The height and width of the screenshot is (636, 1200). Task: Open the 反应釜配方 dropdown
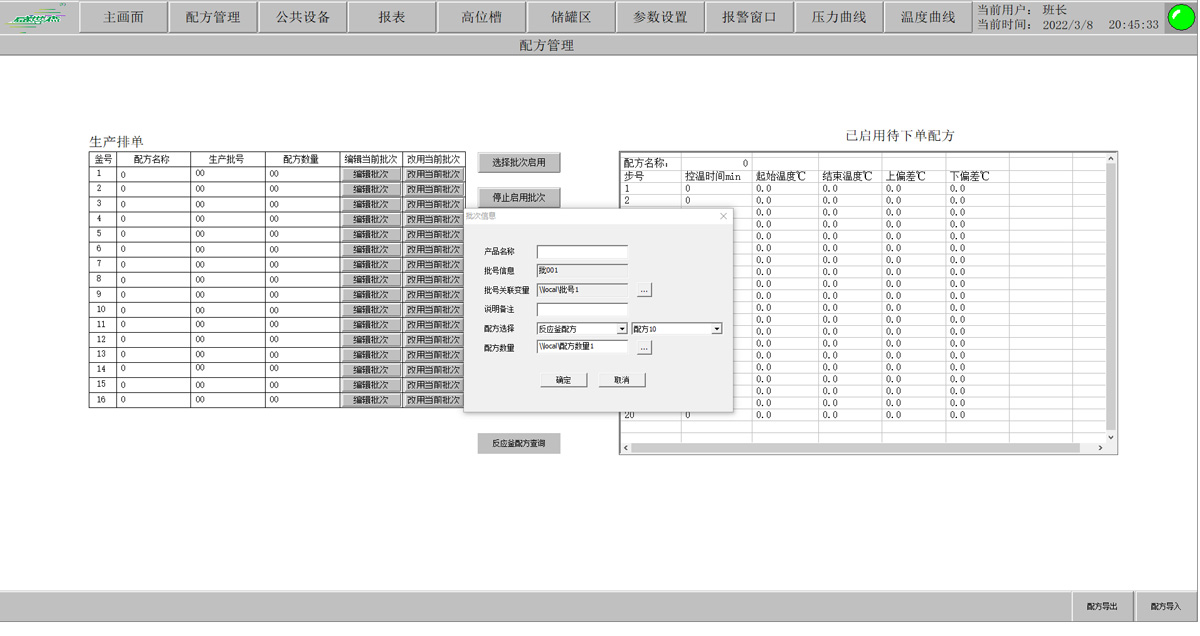click(x=622, y=329)
